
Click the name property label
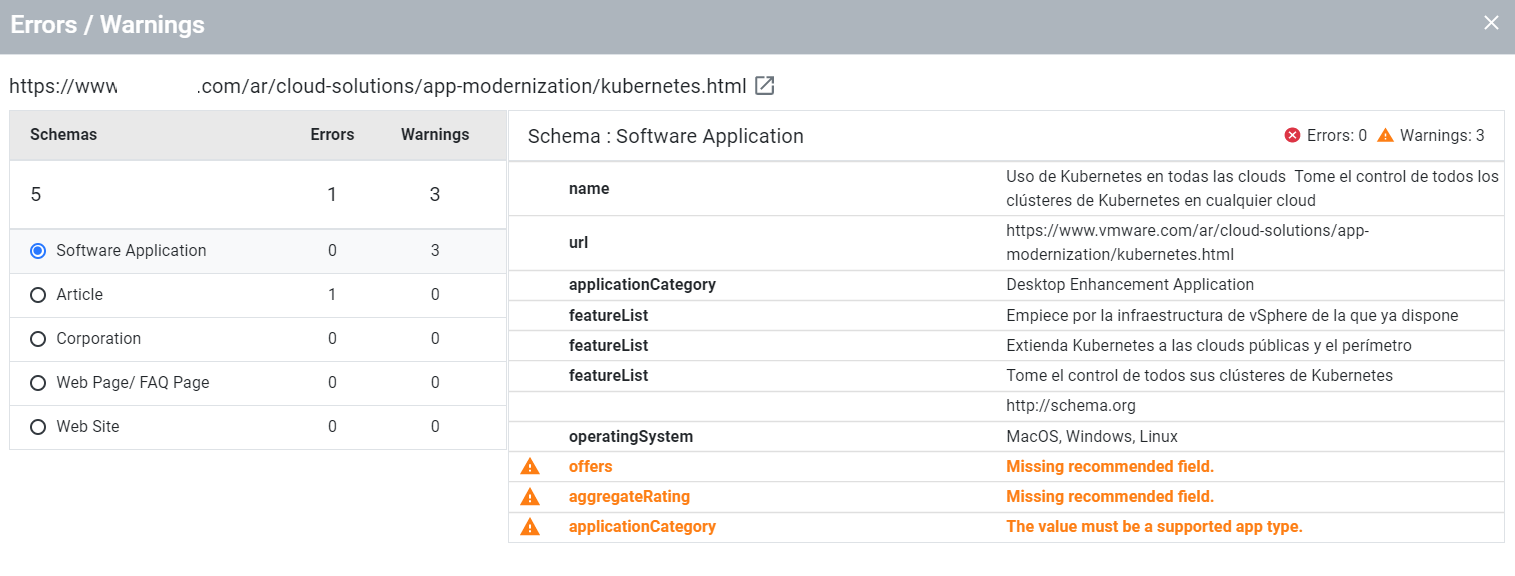click(589, 189)
